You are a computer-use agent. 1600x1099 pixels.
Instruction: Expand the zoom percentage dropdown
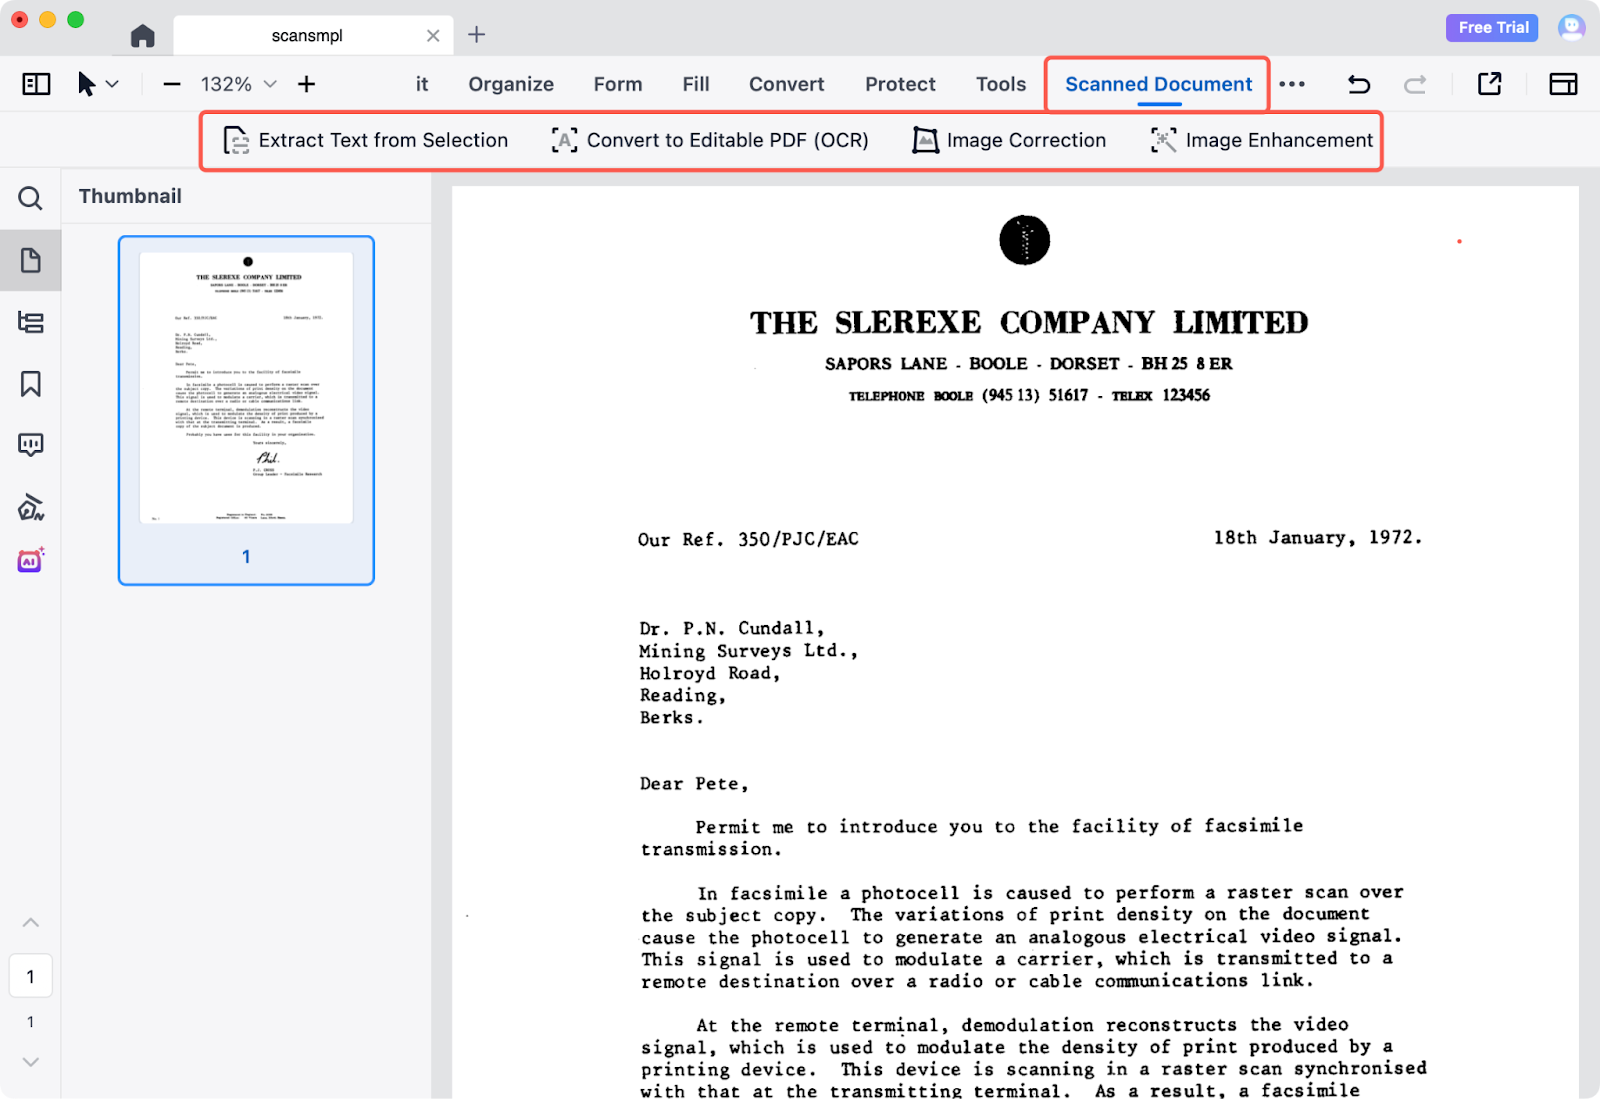[270, 84]
